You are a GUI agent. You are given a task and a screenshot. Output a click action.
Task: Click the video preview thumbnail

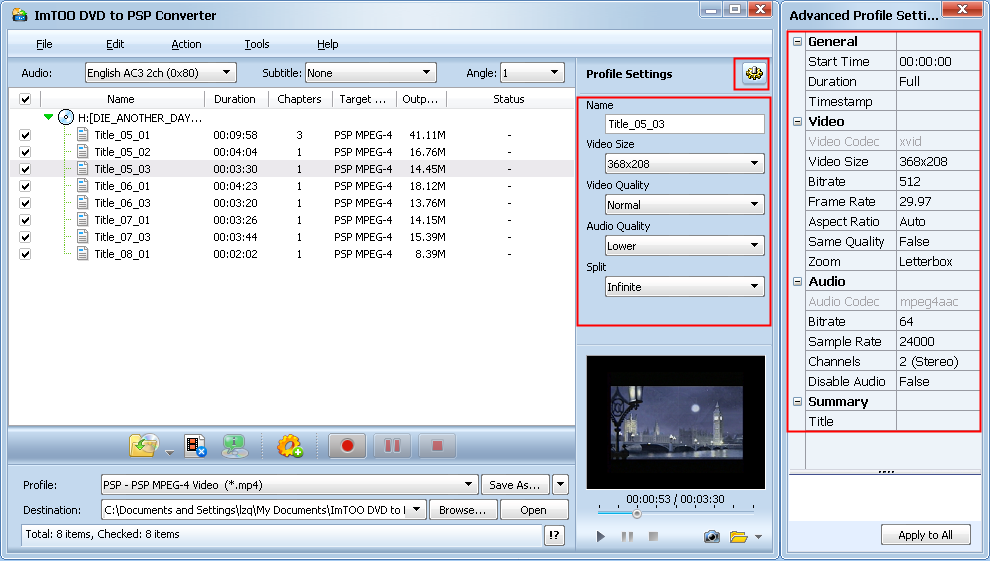point(676,422)
